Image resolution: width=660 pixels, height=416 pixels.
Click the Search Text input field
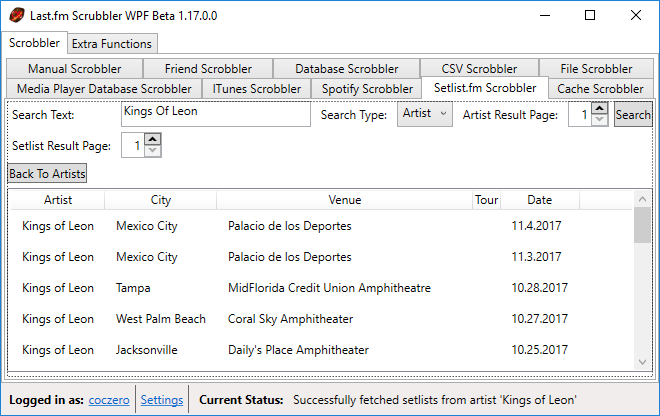tap(216, 114)
